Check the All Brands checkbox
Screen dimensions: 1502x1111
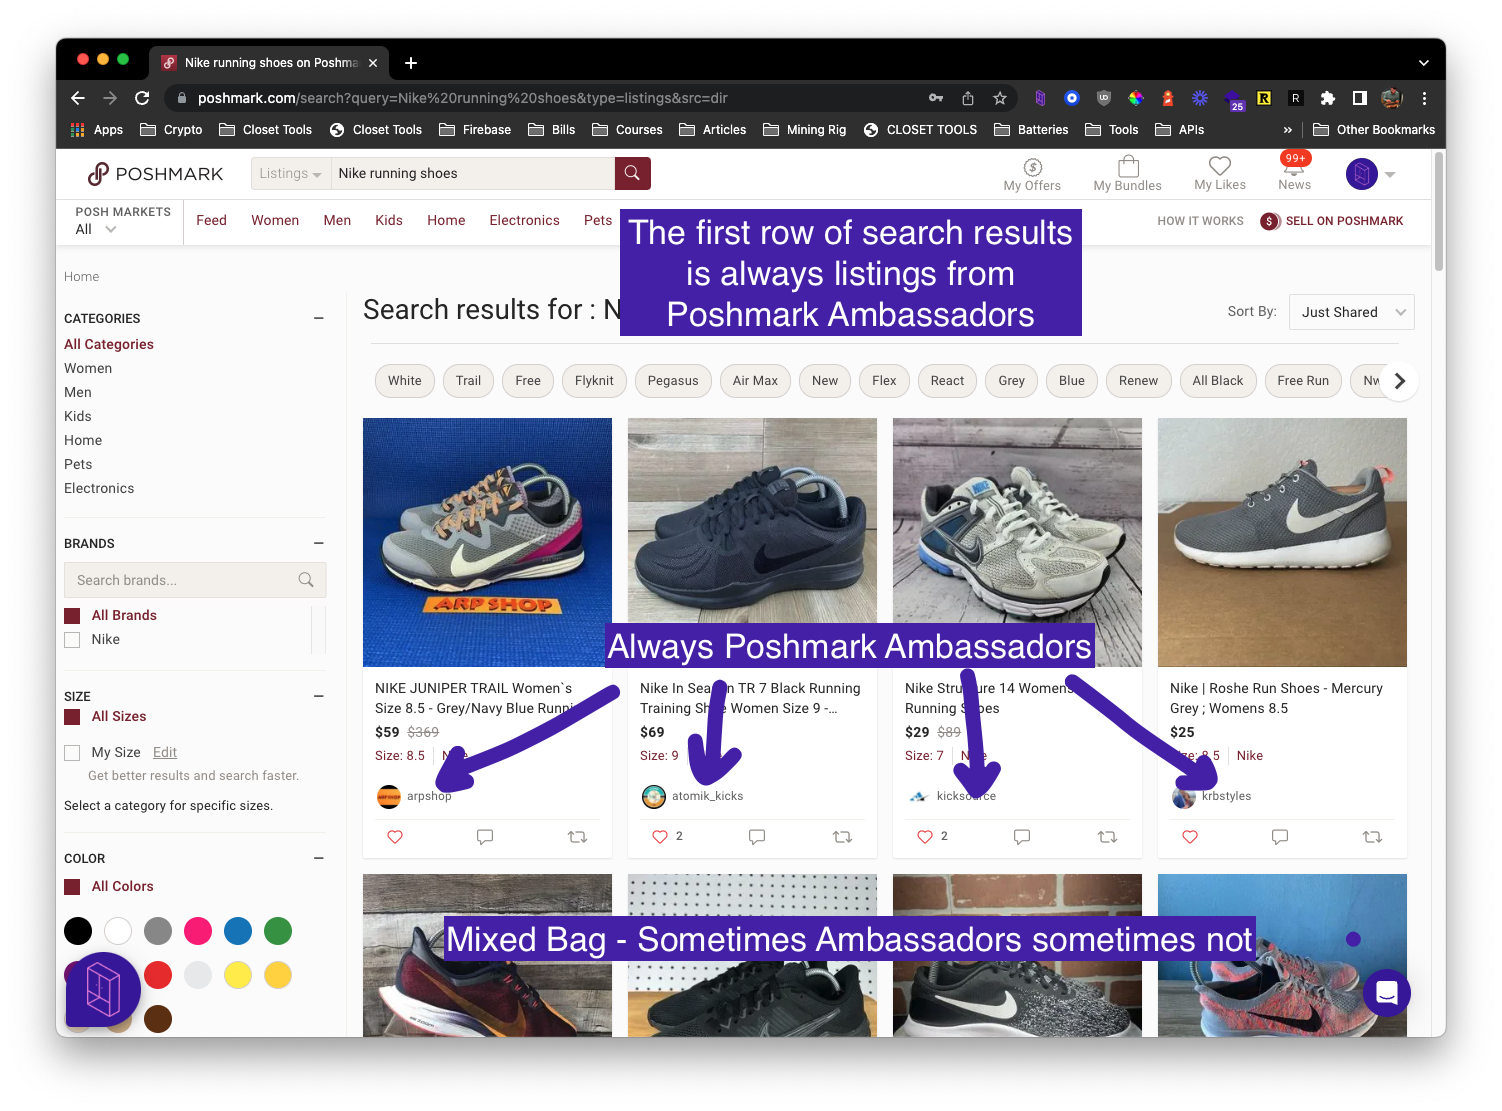(x=72, y=616)
